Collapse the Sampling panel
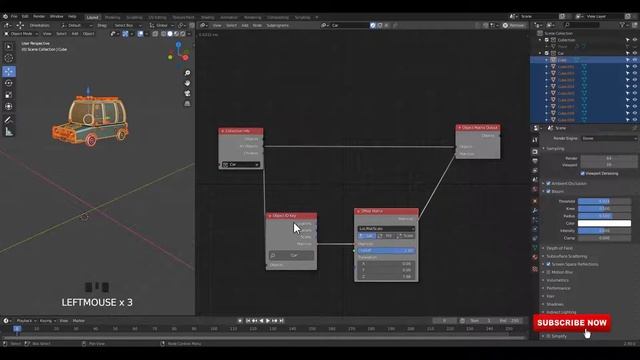640x360 pixels. (x=556, y=149)
